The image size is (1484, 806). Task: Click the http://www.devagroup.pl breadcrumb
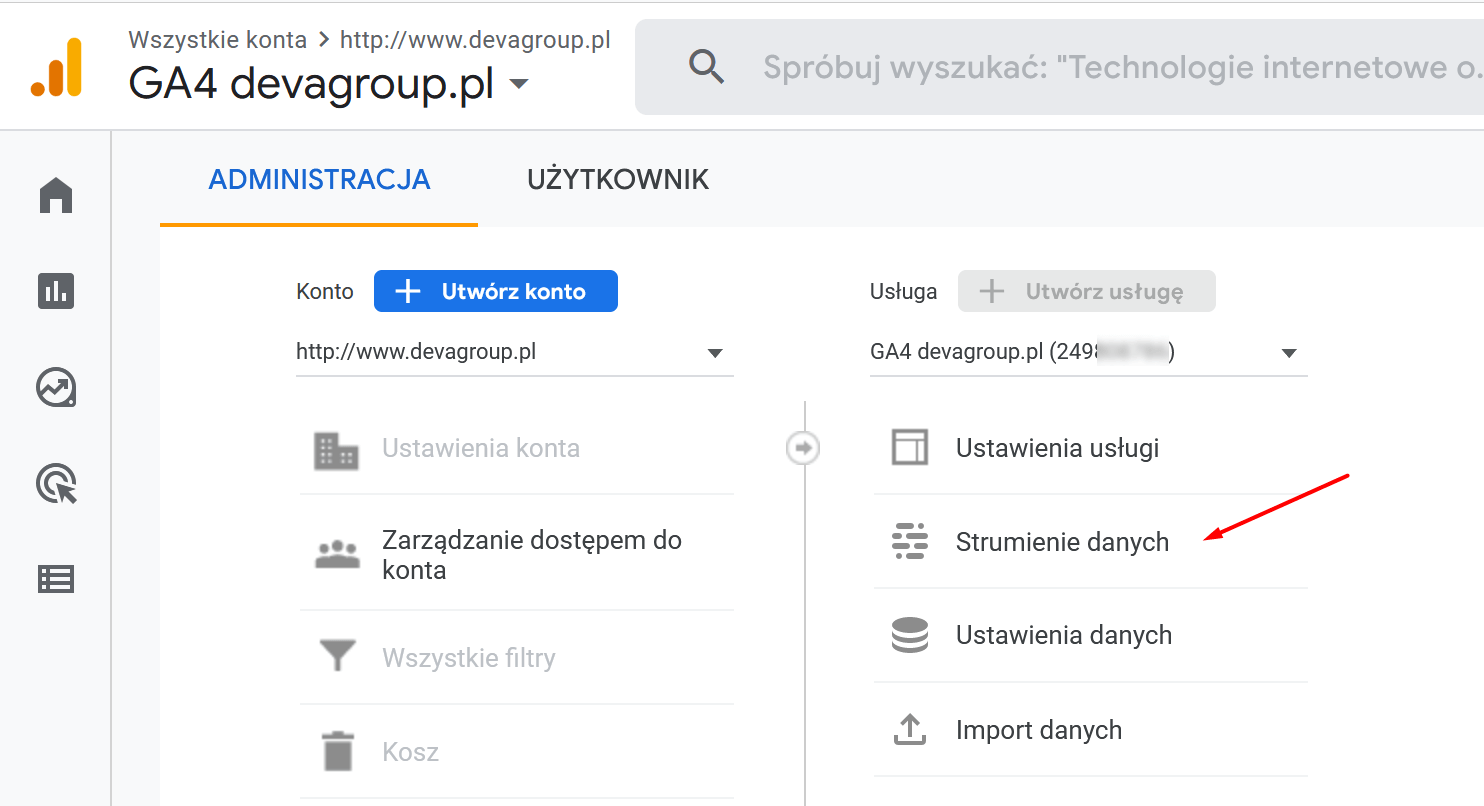pos(475,40)
